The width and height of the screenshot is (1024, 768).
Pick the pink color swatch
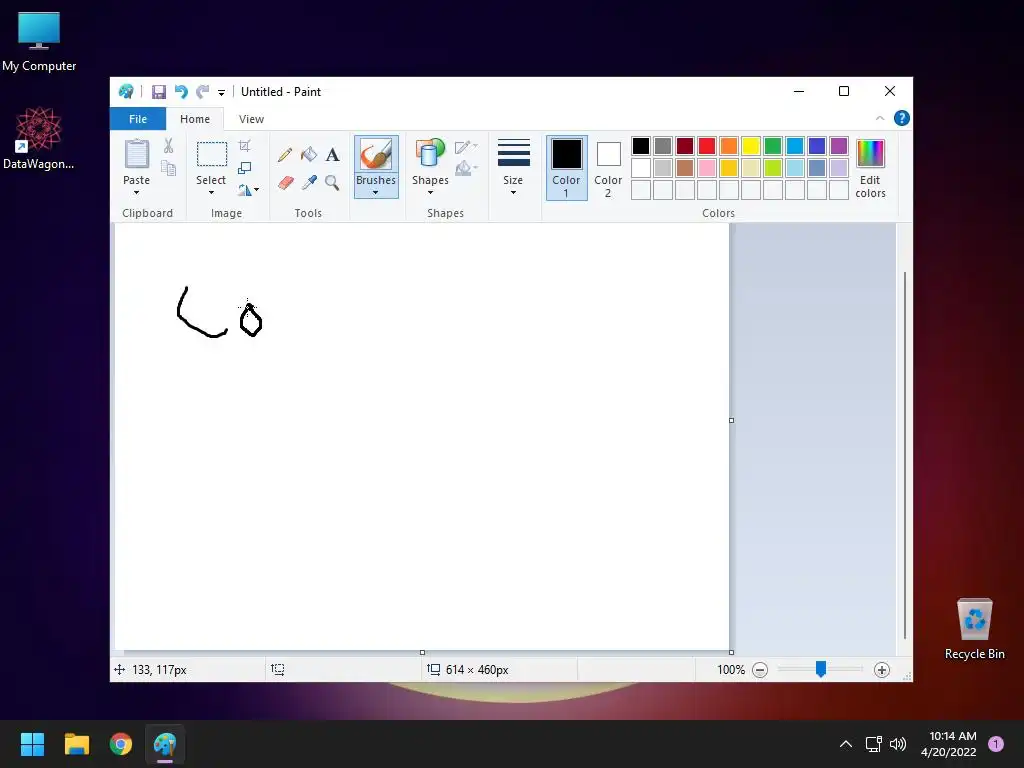707,168
